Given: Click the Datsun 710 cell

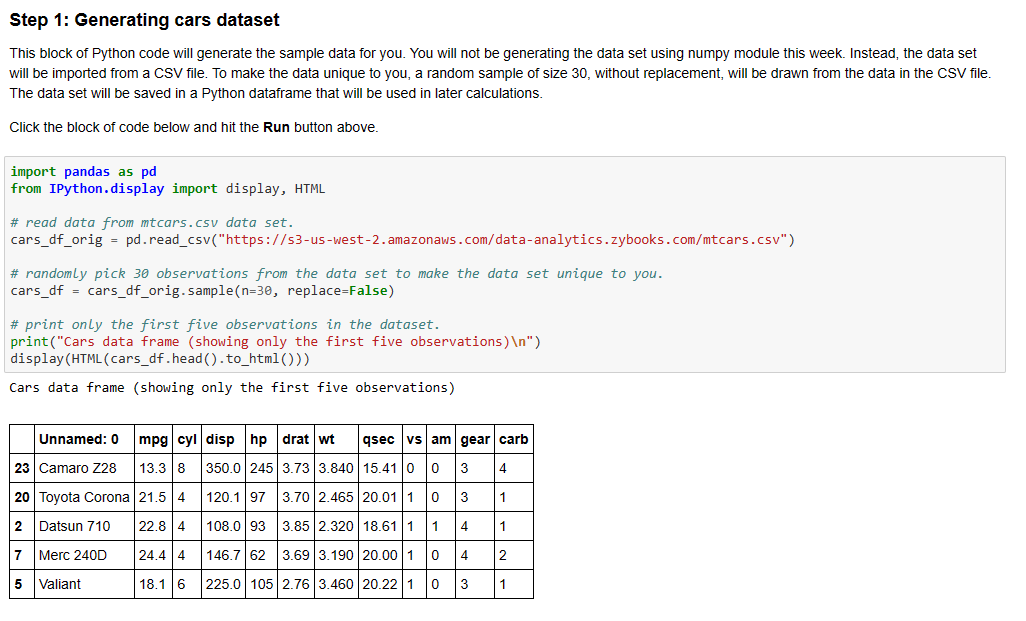Looking at the screenshot, I should pos(84,526).
